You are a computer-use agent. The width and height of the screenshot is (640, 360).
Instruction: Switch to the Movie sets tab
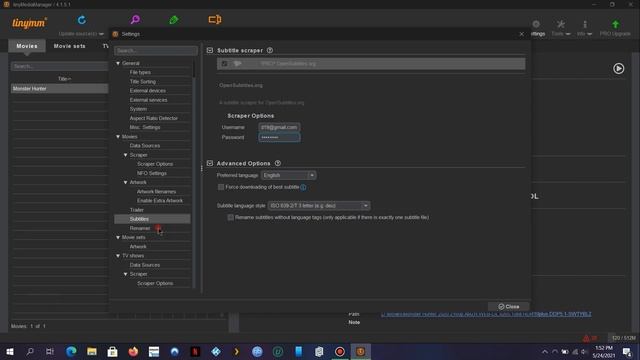70,46
